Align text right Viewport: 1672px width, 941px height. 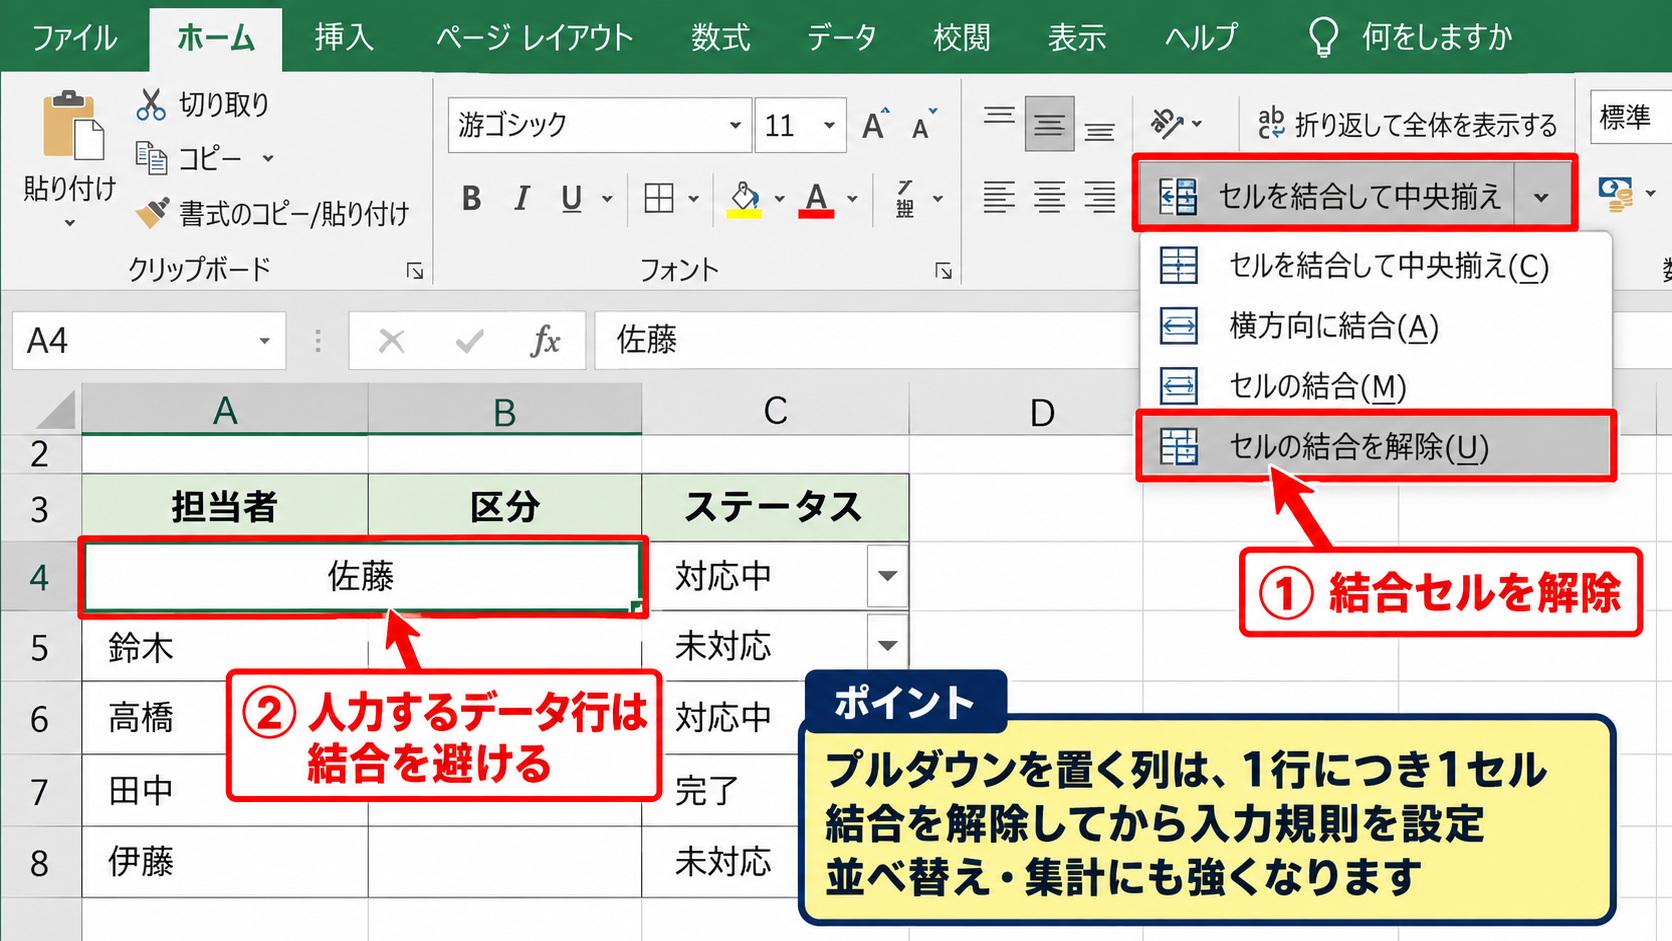(x=1100, y=197)
